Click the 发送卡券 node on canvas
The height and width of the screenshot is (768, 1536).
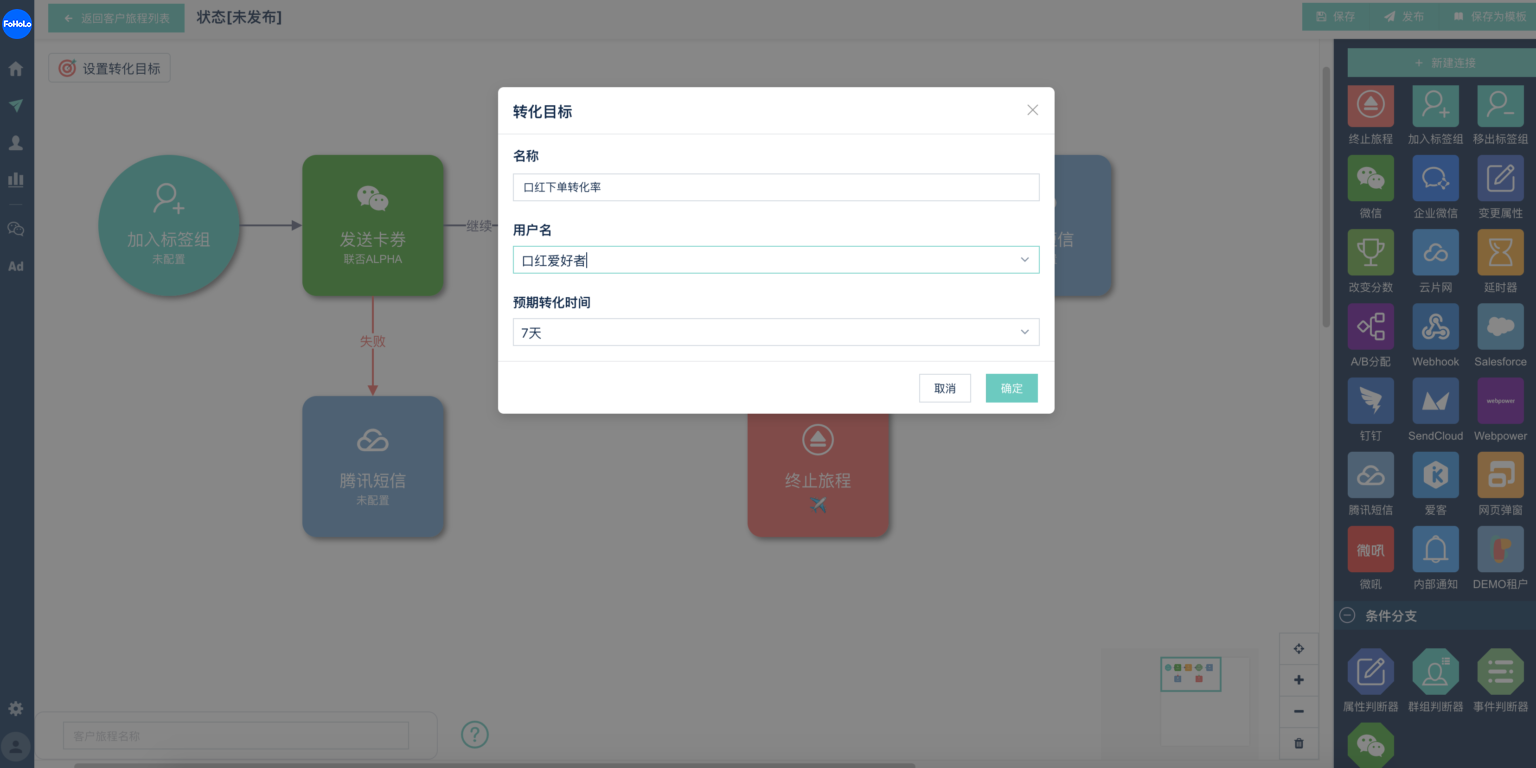[373, 225]
